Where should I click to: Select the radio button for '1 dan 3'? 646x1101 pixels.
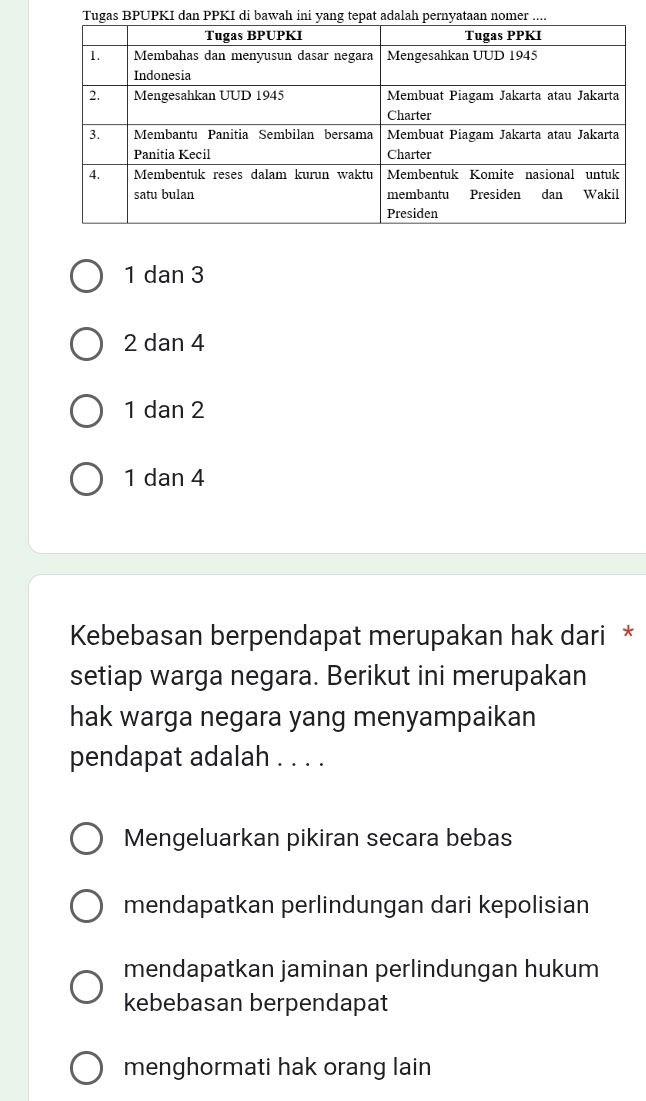click(x=87, y=275)
